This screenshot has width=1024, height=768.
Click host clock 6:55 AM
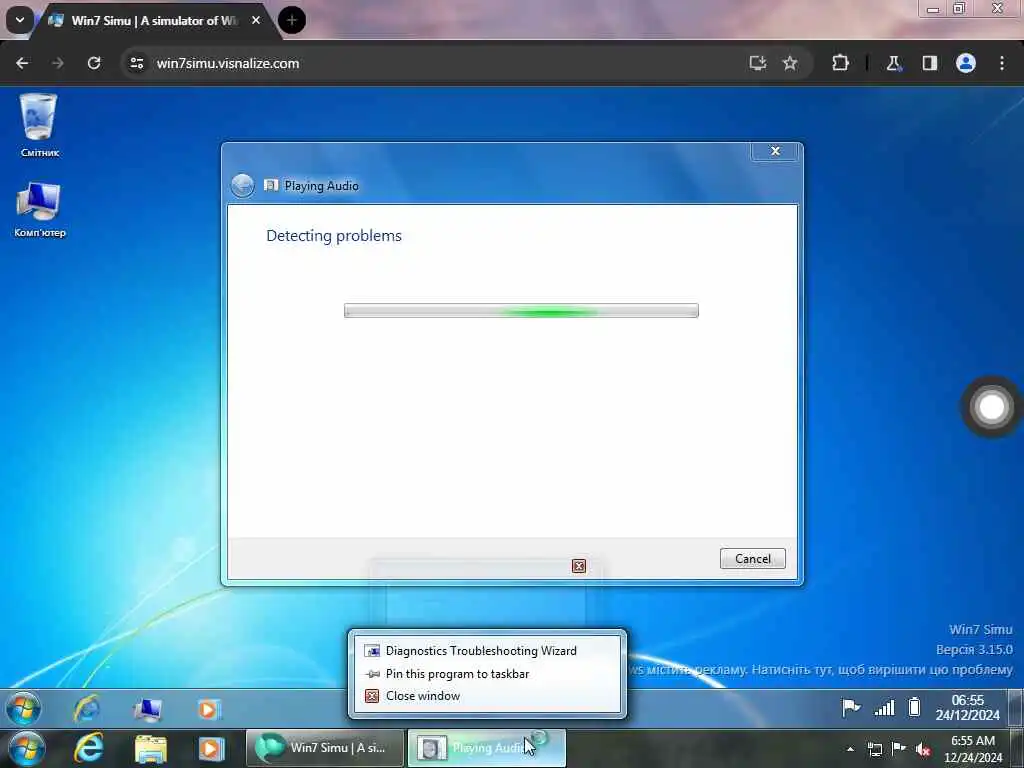[x=972, y=749]
